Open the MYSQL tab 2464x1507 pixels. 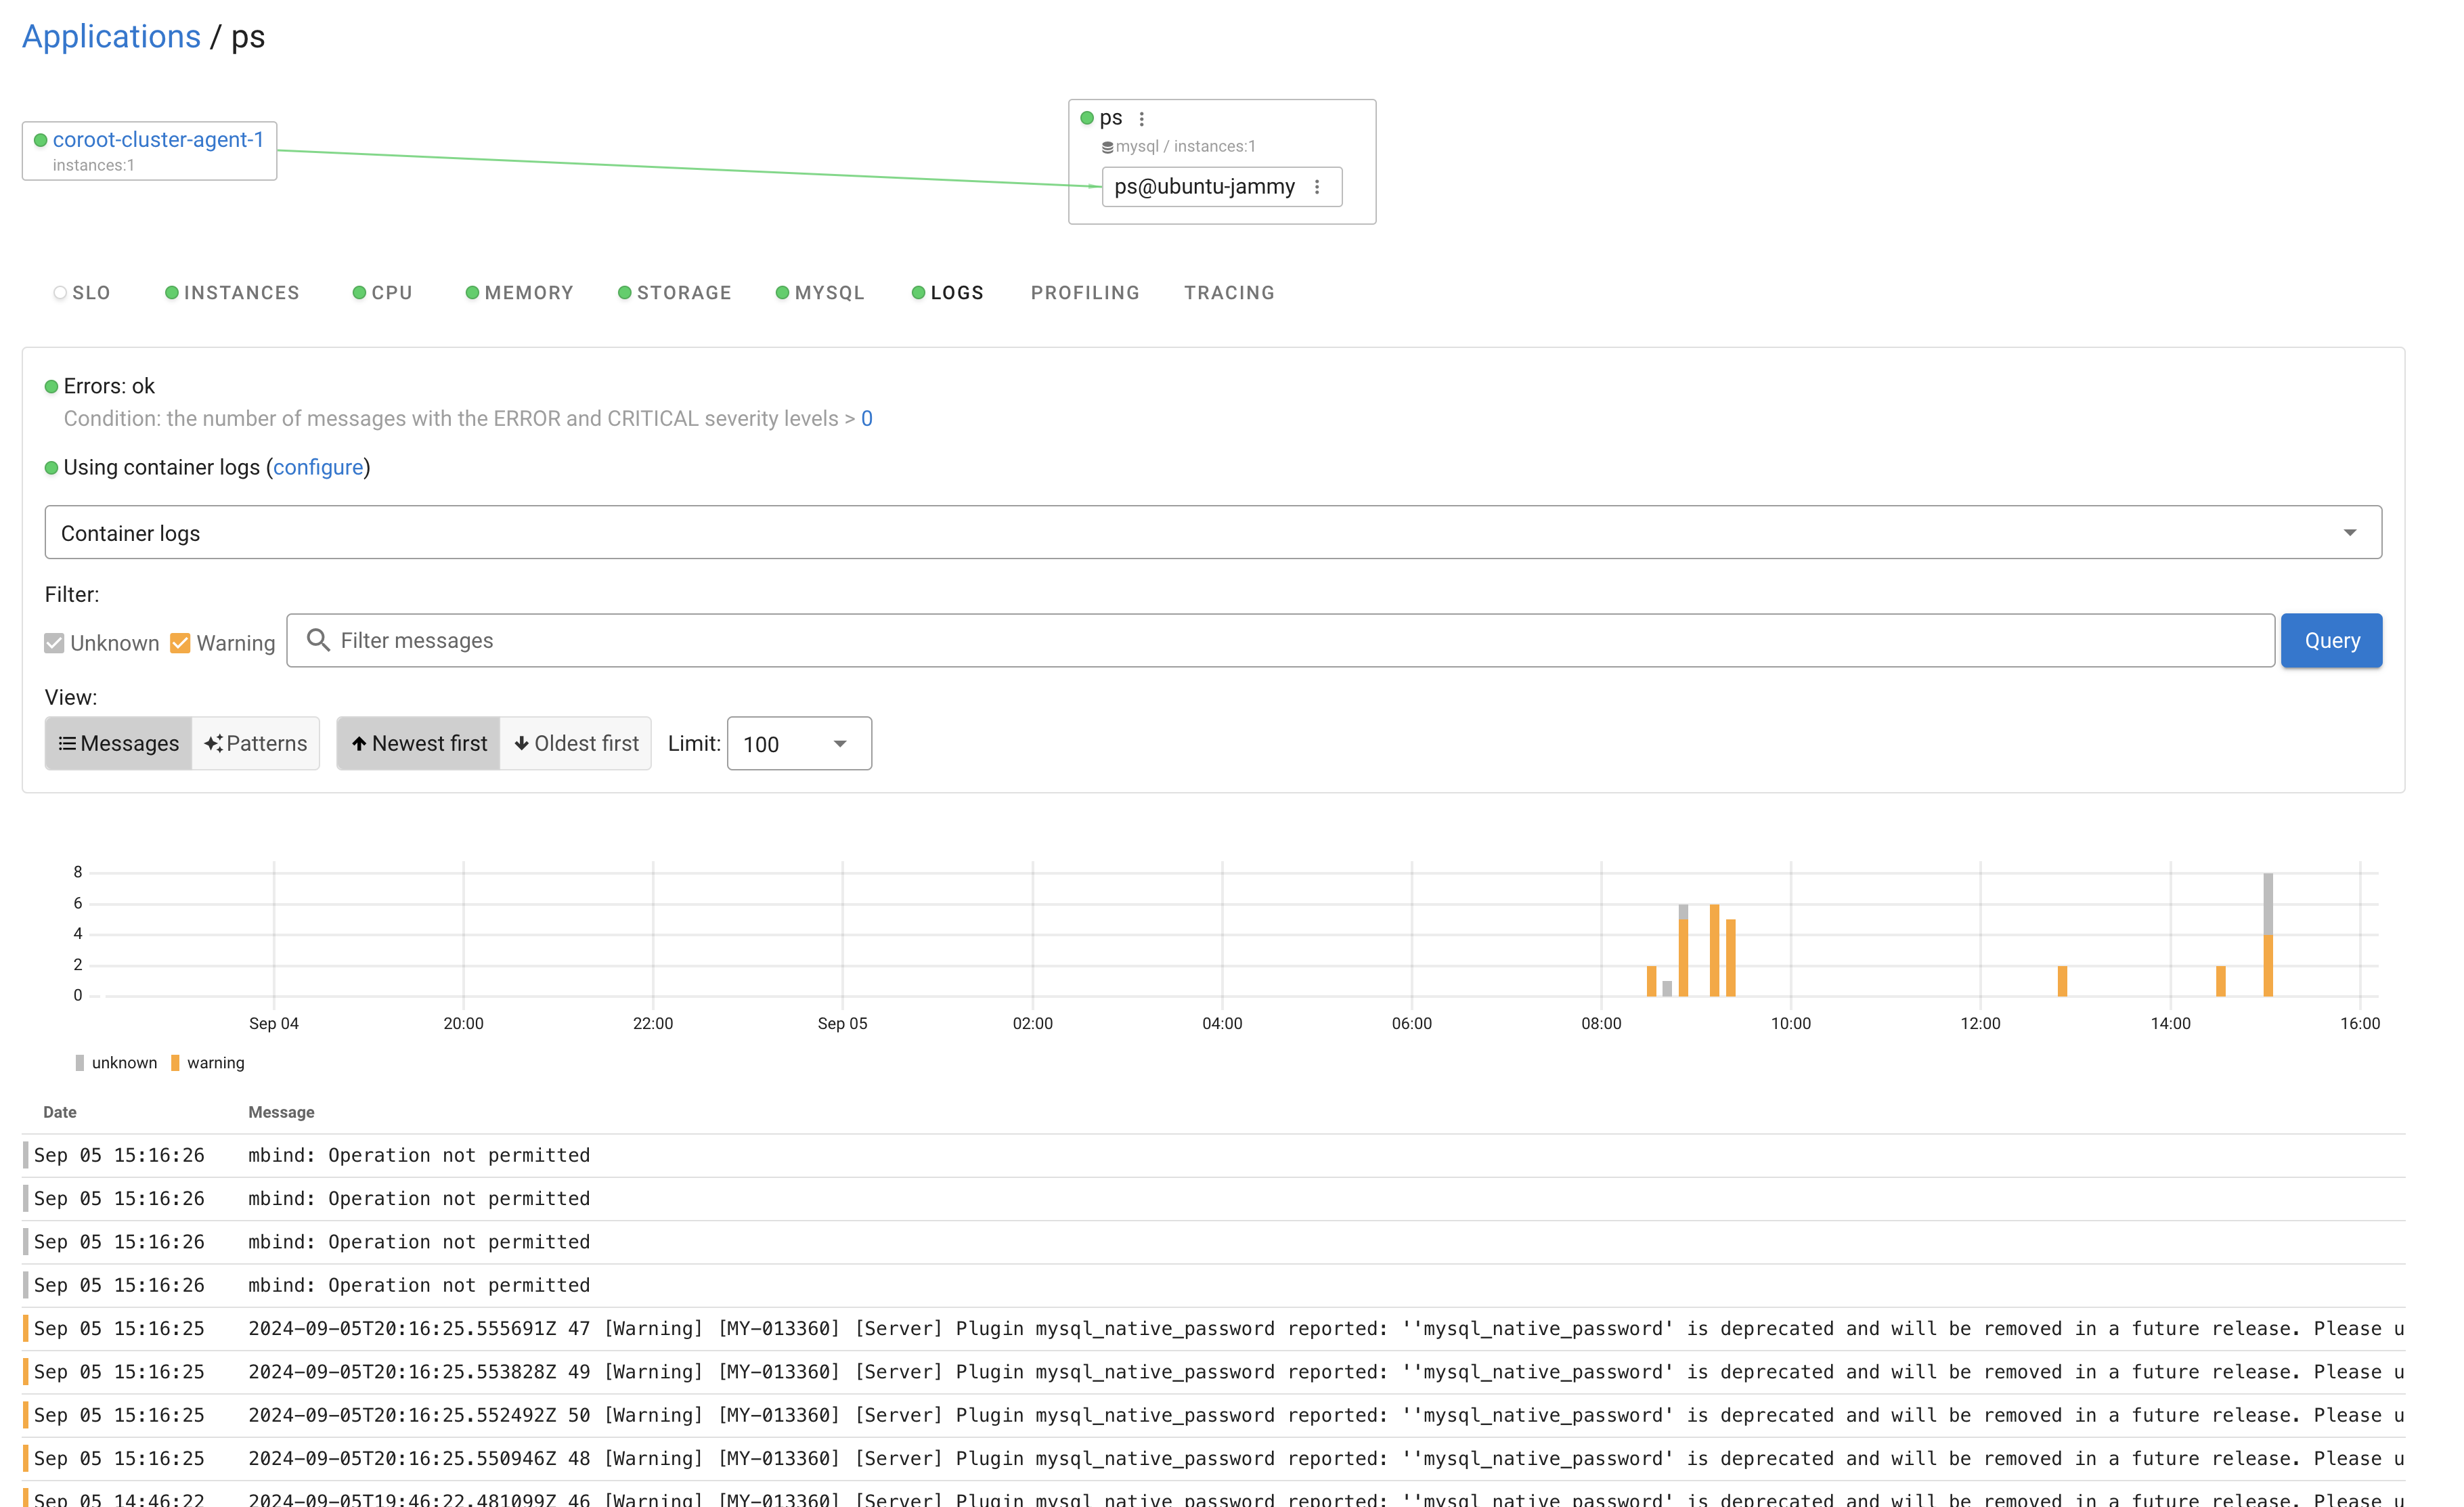(820, 293)
